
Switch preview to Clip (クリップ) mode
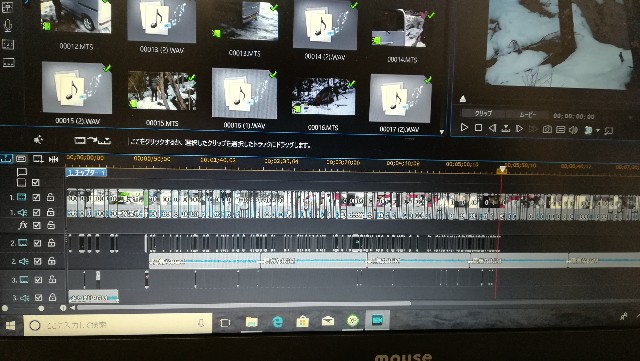click(x=483, y=114)
